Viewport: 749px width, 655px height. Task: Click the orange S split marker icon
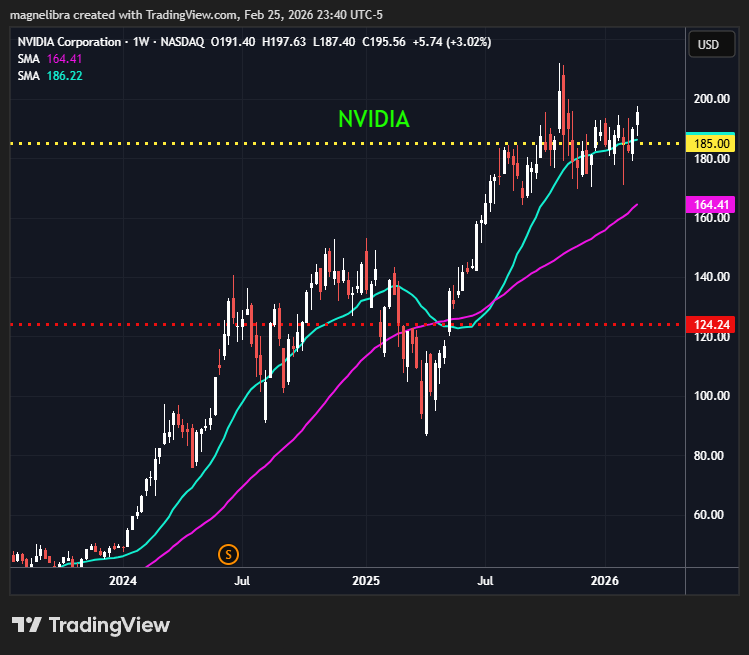point(228,554)
